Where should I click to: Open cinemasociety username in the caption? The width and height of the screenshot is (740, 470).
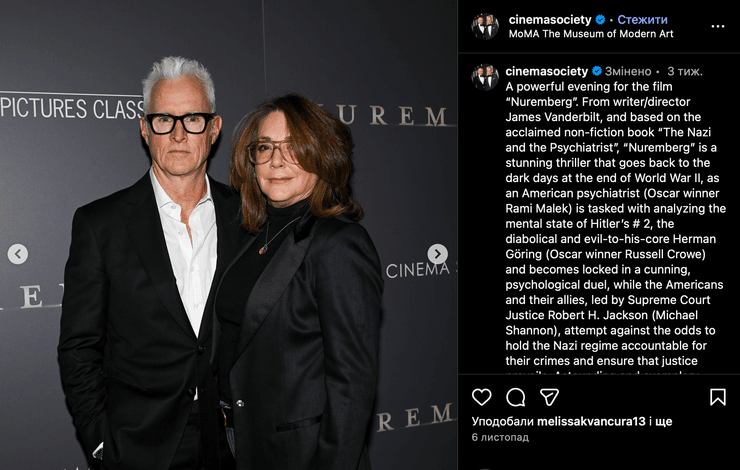(547, 71)
